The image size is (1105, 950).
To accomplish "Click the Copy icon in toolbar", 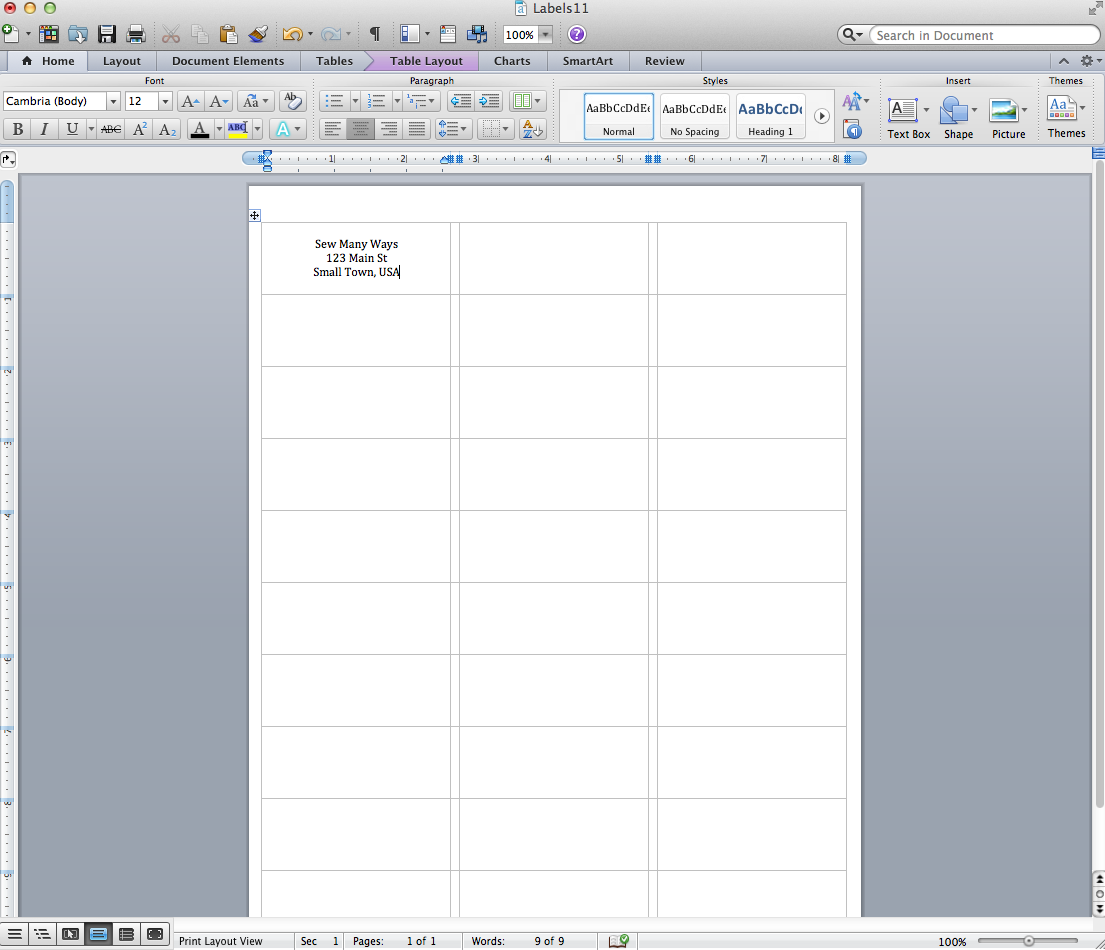I will coord(200,34).
